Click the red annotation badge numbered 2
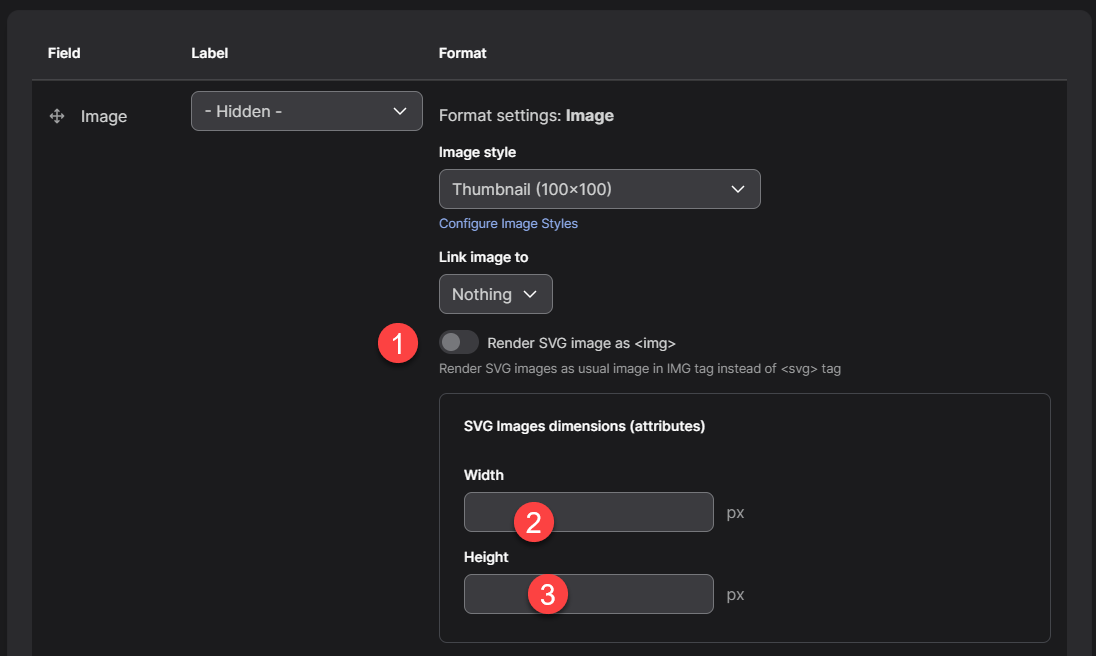 [x=533, y=522]
